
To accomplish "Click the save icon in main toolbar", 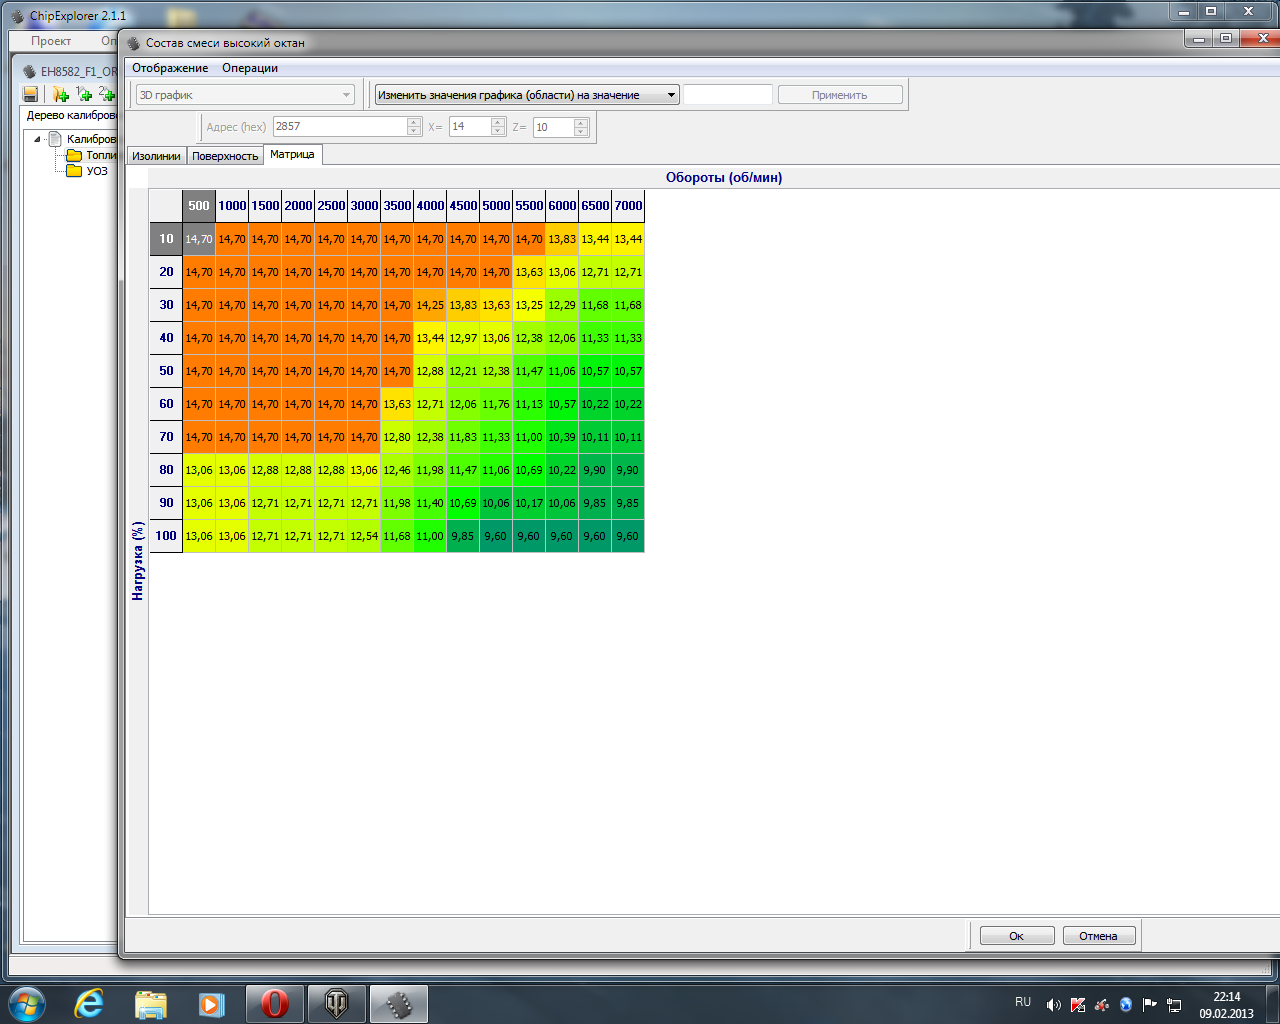I will [x=31, y=94].
